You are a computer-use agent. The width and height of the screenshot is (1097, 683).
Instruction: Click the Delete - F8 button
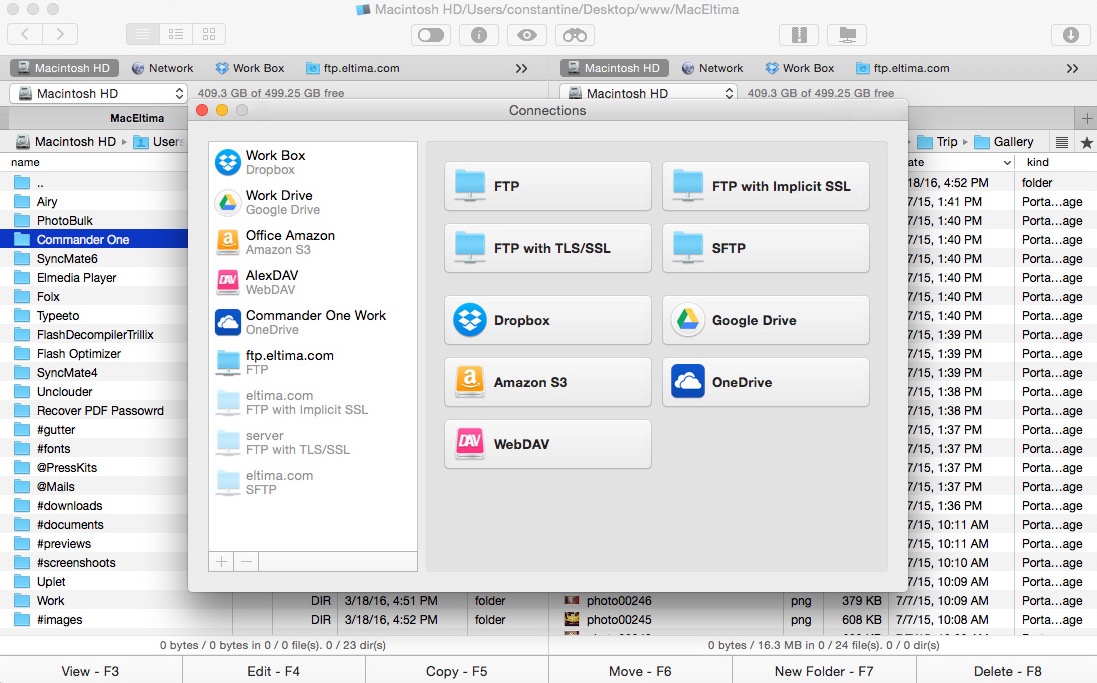tap(1007, 671)
